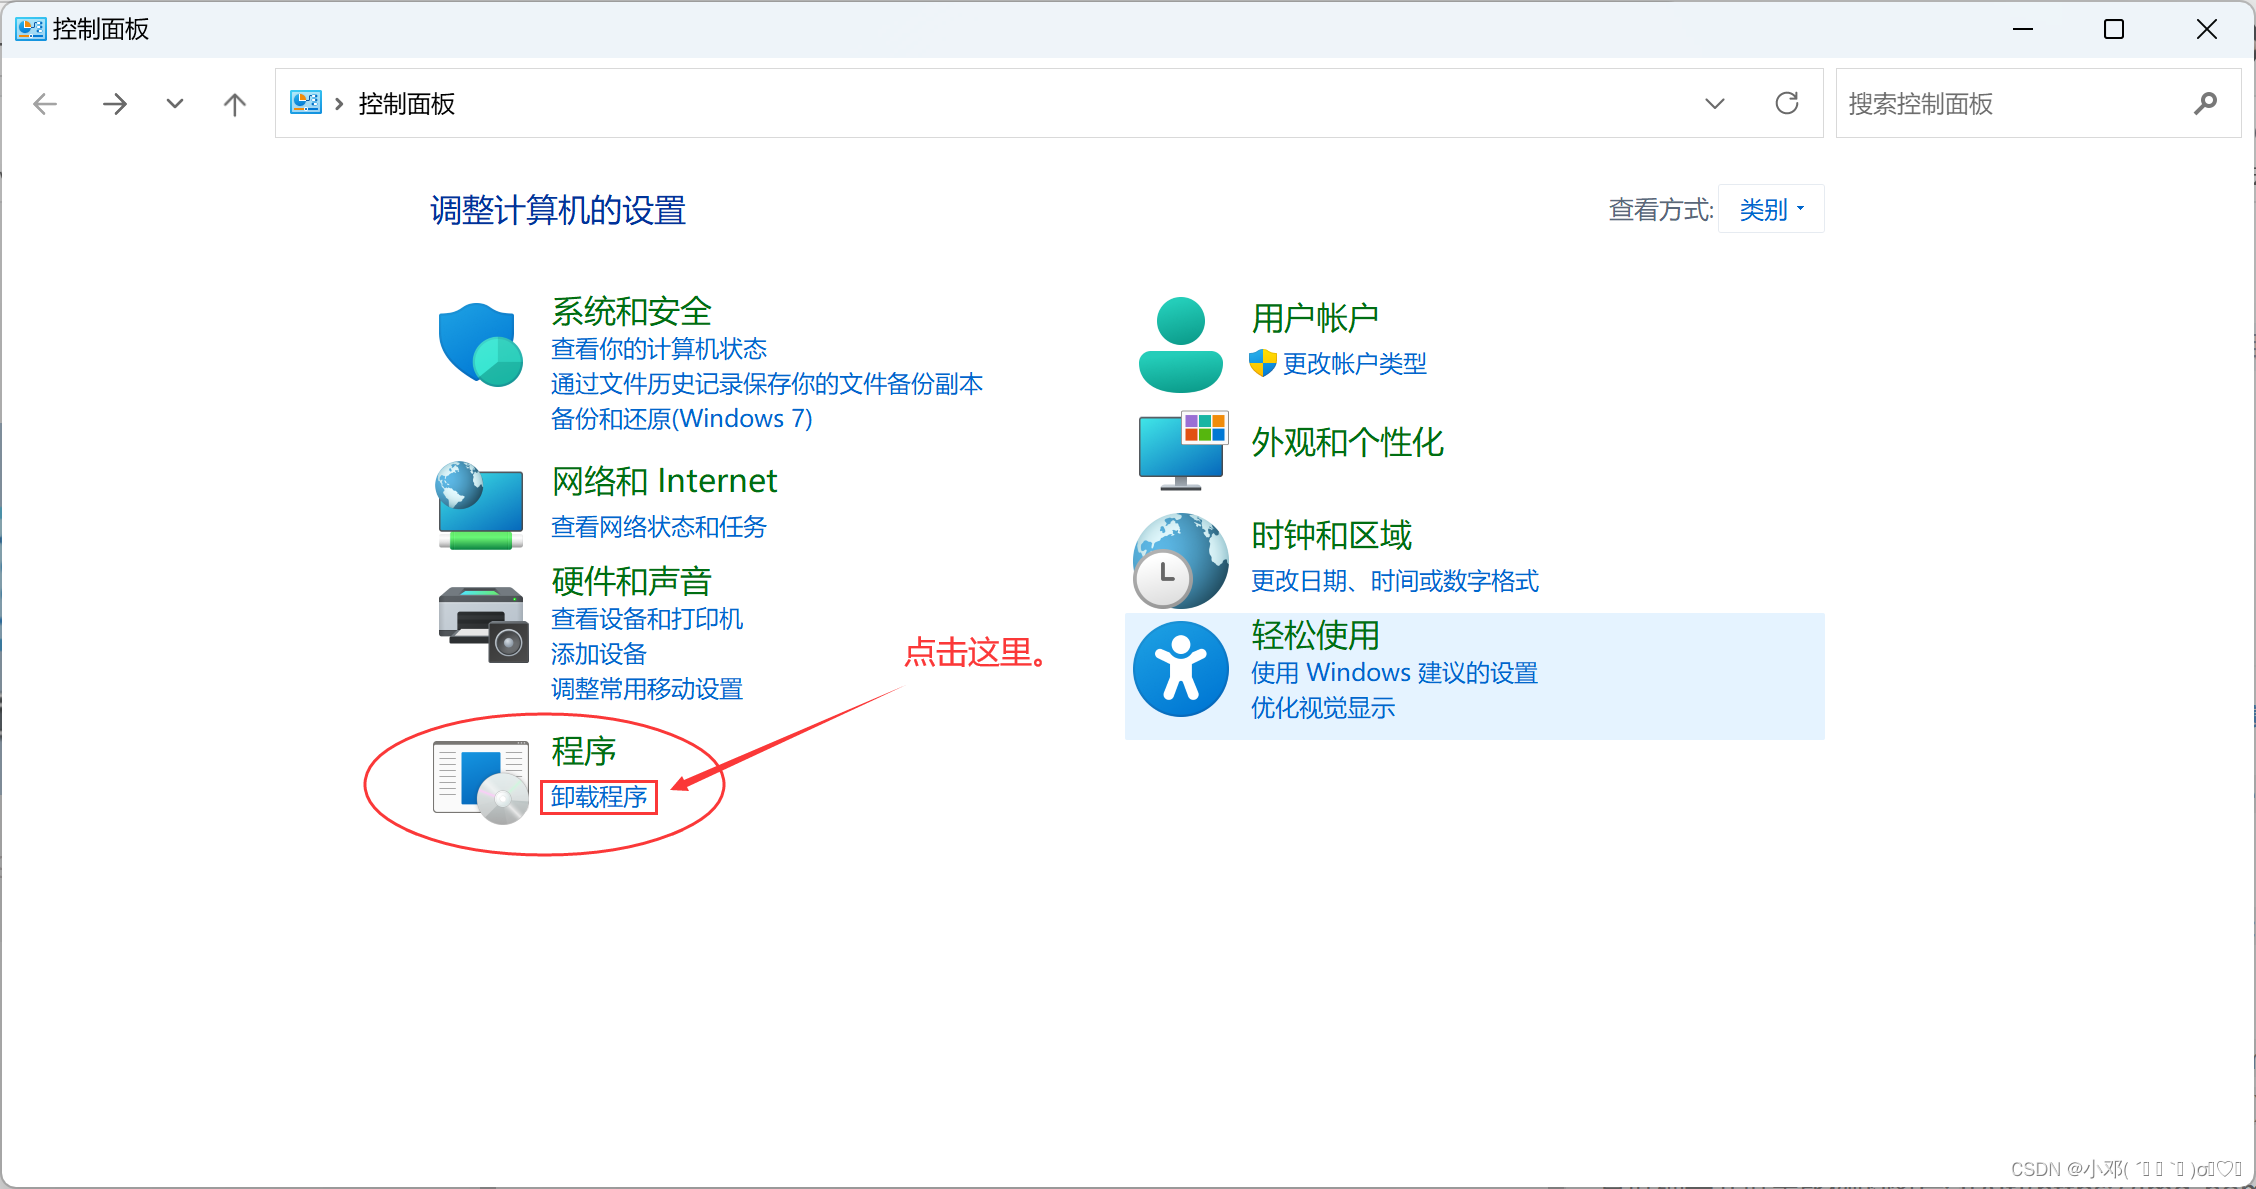Expand the address bar history dropdown
Viewport: 2256px width, 1189px height.
1714,104
